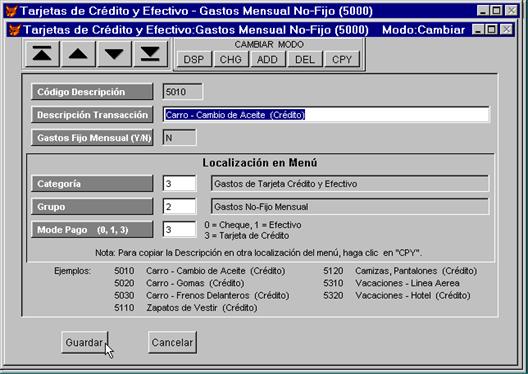Click example 5120 Camizas, Pantalones
This screenshot has height=374, width=528.
click(400, 271)
